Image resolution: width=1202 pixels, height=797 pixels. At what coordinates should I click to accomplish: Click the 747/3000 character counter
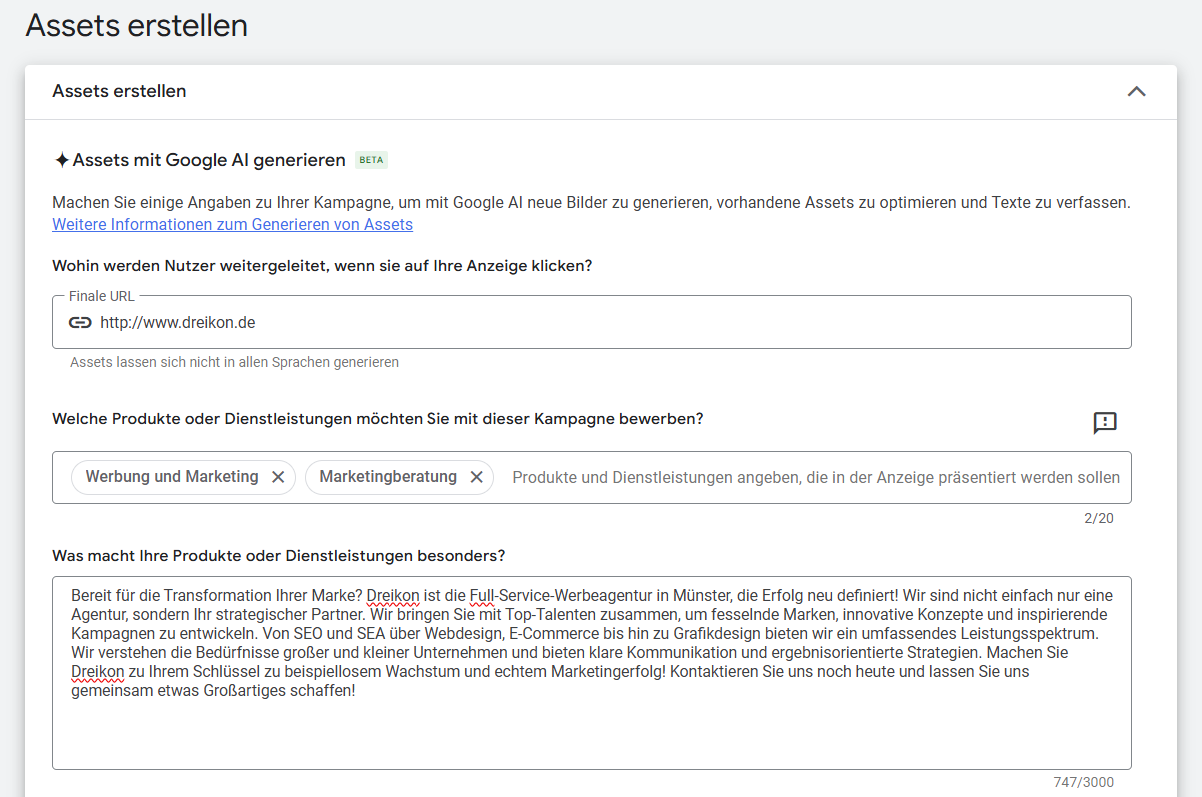[1083, 782]
